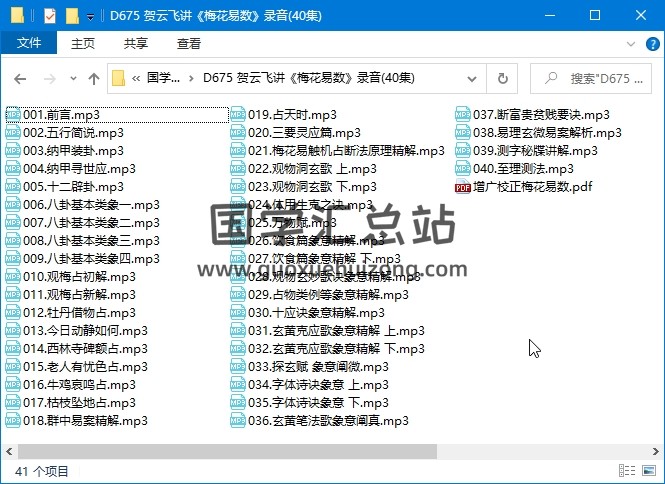Go up one folder level

[x=94, y=78]
